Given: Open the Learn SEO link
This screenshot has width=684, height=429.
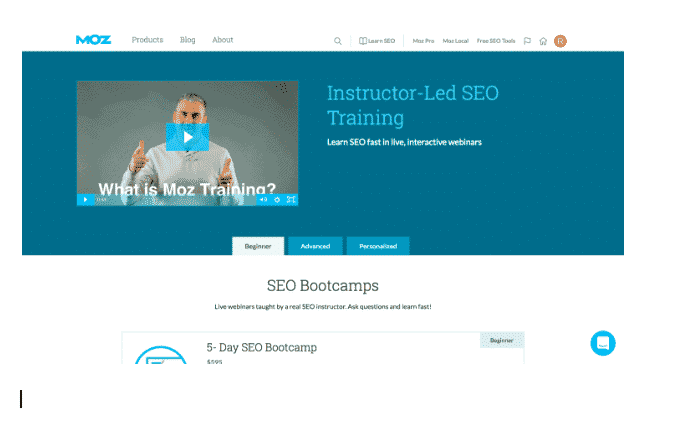Looking at the screenshot, I should click(377, 41).
